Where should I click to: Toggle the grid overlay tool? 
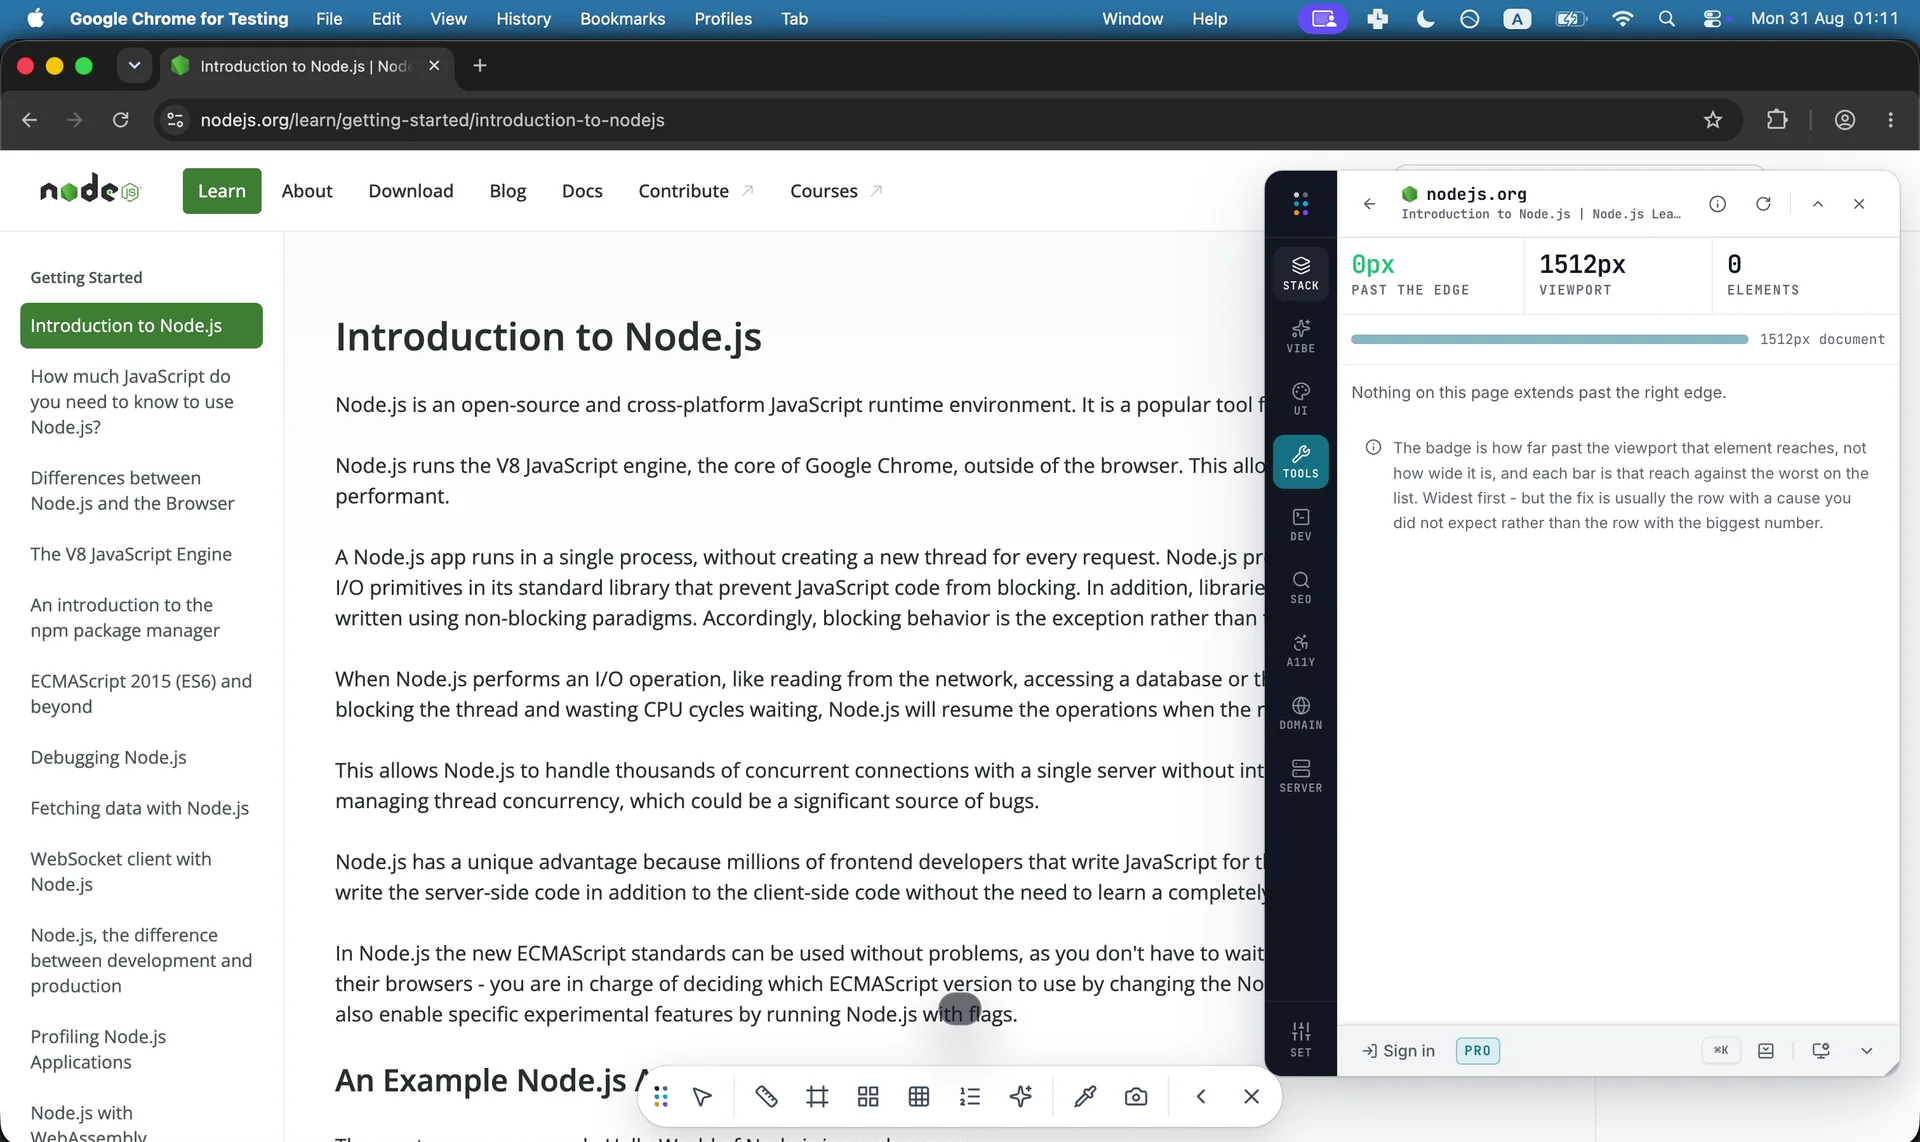[x=919, y=1097]
